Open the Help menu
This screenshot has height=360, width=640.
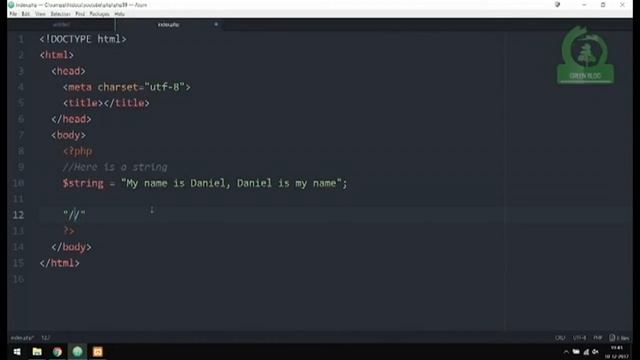coord(119,14)
